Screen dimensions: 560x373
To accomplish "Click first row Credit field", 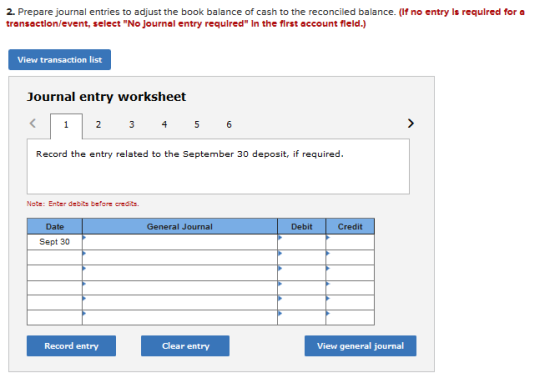I will tap(350, 242).
